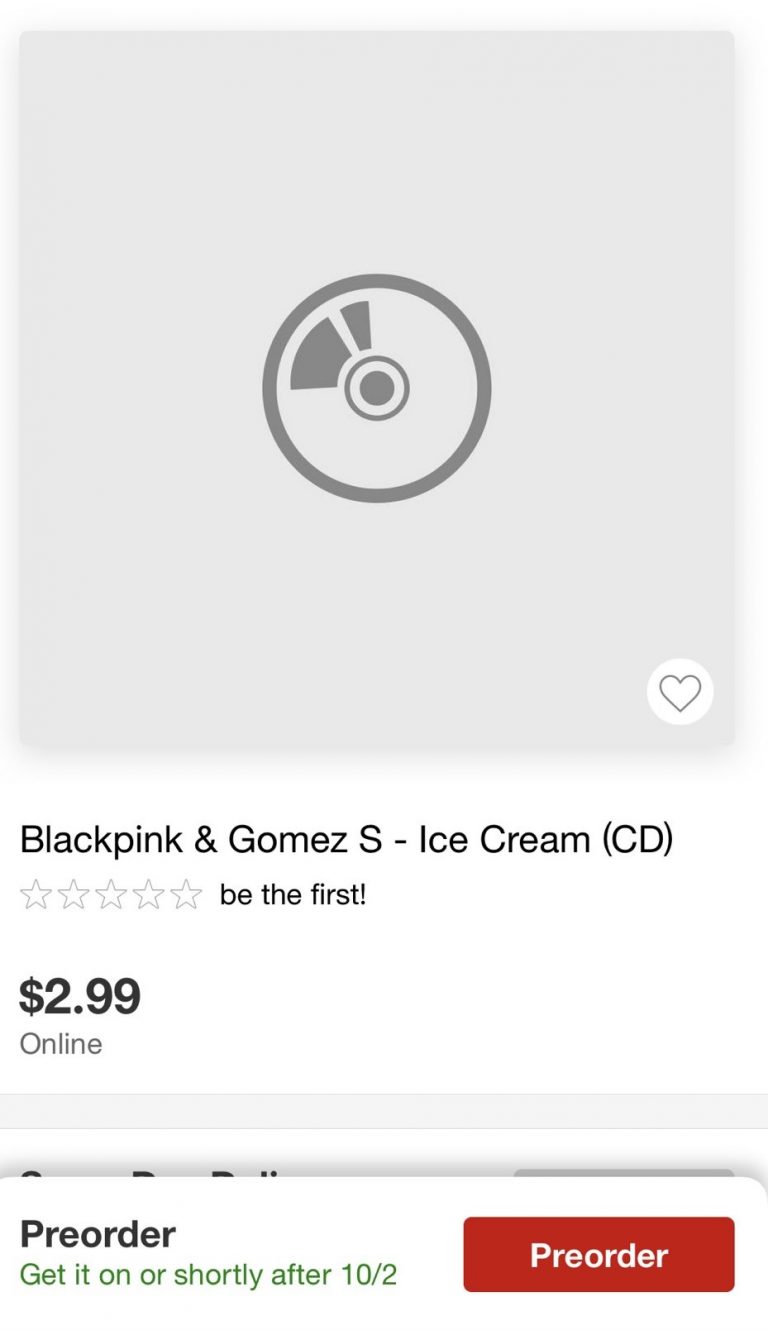Select the second rating star
This screenshot has width=768, height=1330.
pyautogui.click(x=73, y=895)
